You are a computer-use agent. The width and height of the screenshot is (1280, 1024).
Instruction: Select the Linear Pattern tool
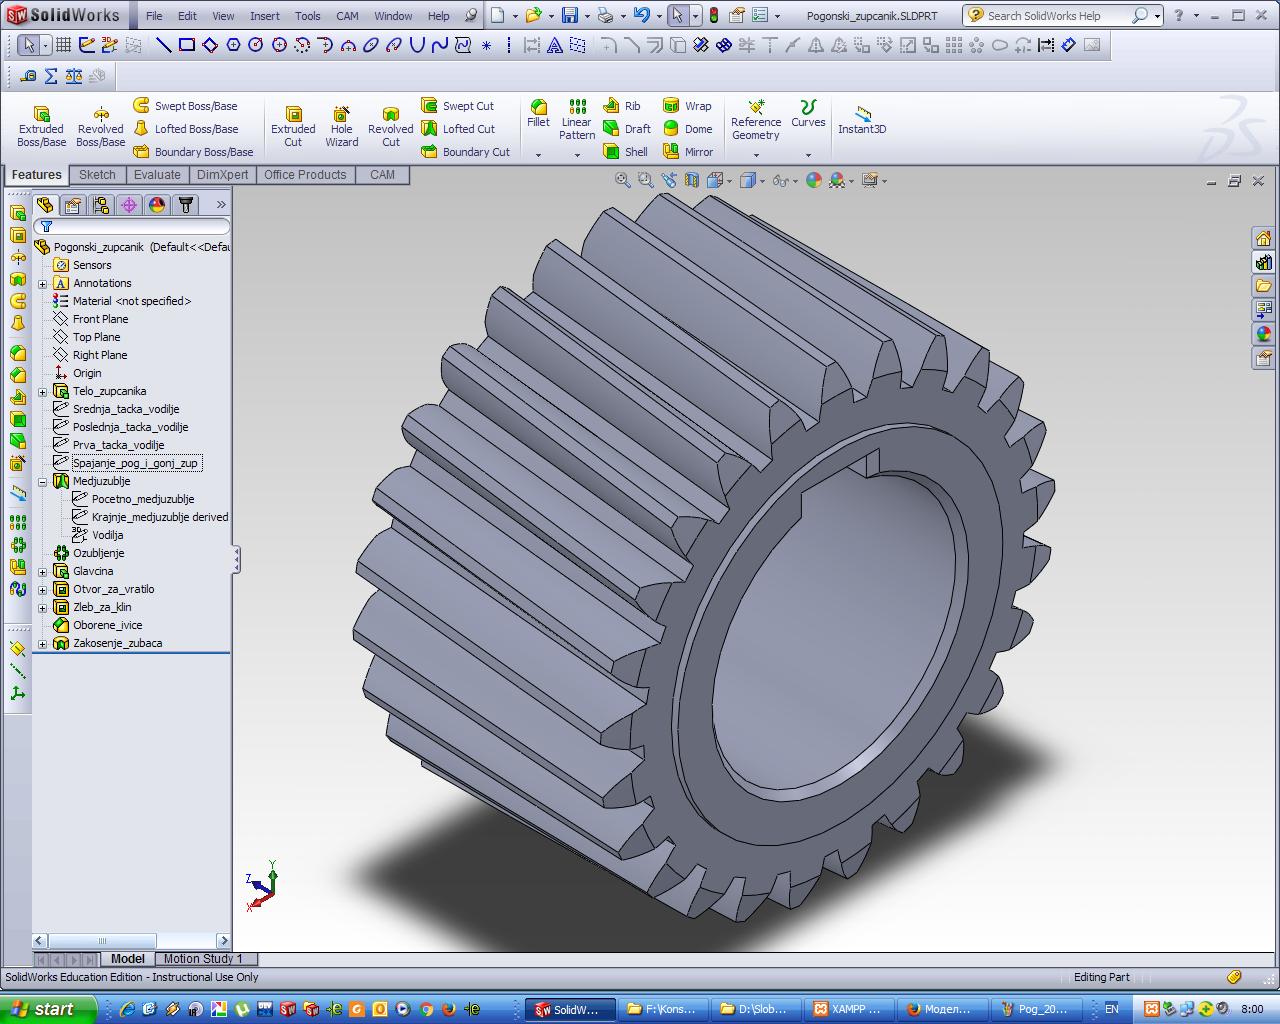coord(577,119)
